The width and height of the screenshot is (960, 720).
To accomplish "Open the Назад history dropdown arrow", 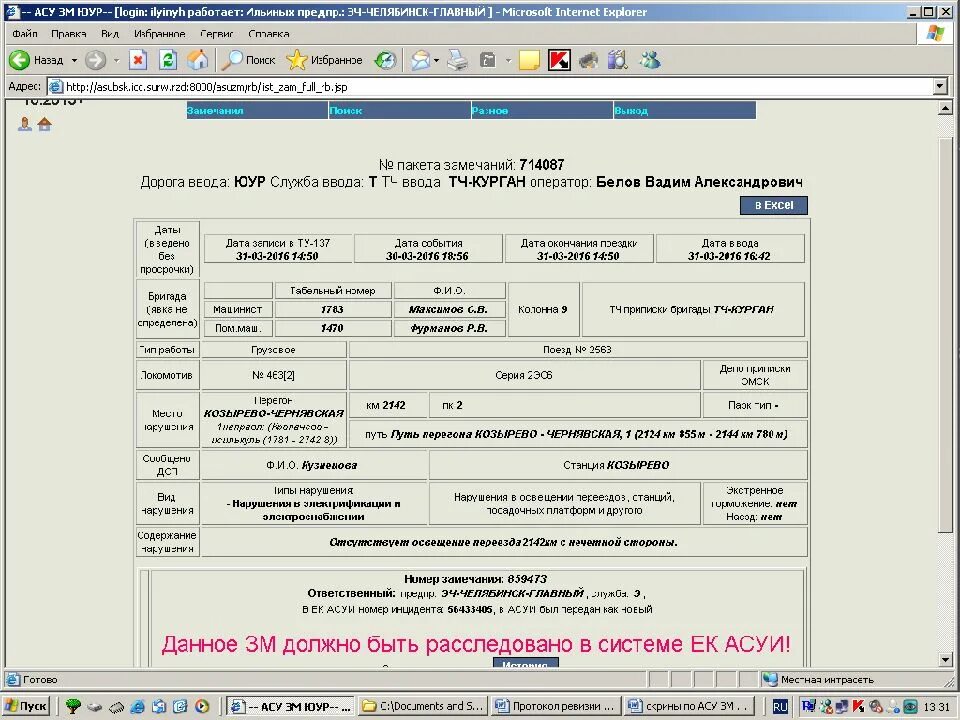I will click(74, 61).
